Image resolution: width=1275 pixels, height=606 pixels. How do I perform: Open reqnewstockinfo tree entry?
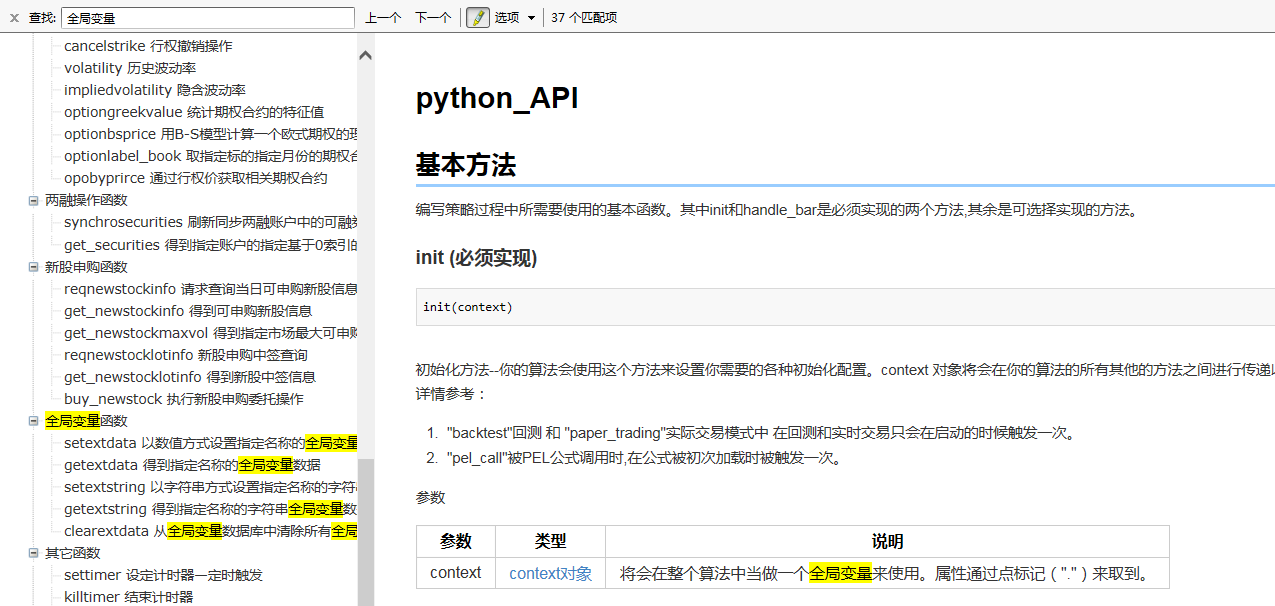point(211,289)
